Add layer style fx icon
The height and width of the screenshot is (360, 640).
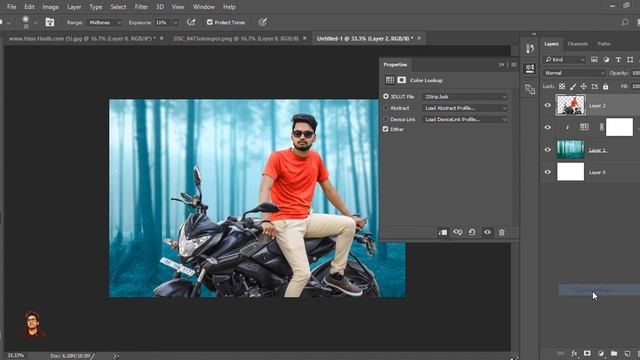click(x=574, y=353)
